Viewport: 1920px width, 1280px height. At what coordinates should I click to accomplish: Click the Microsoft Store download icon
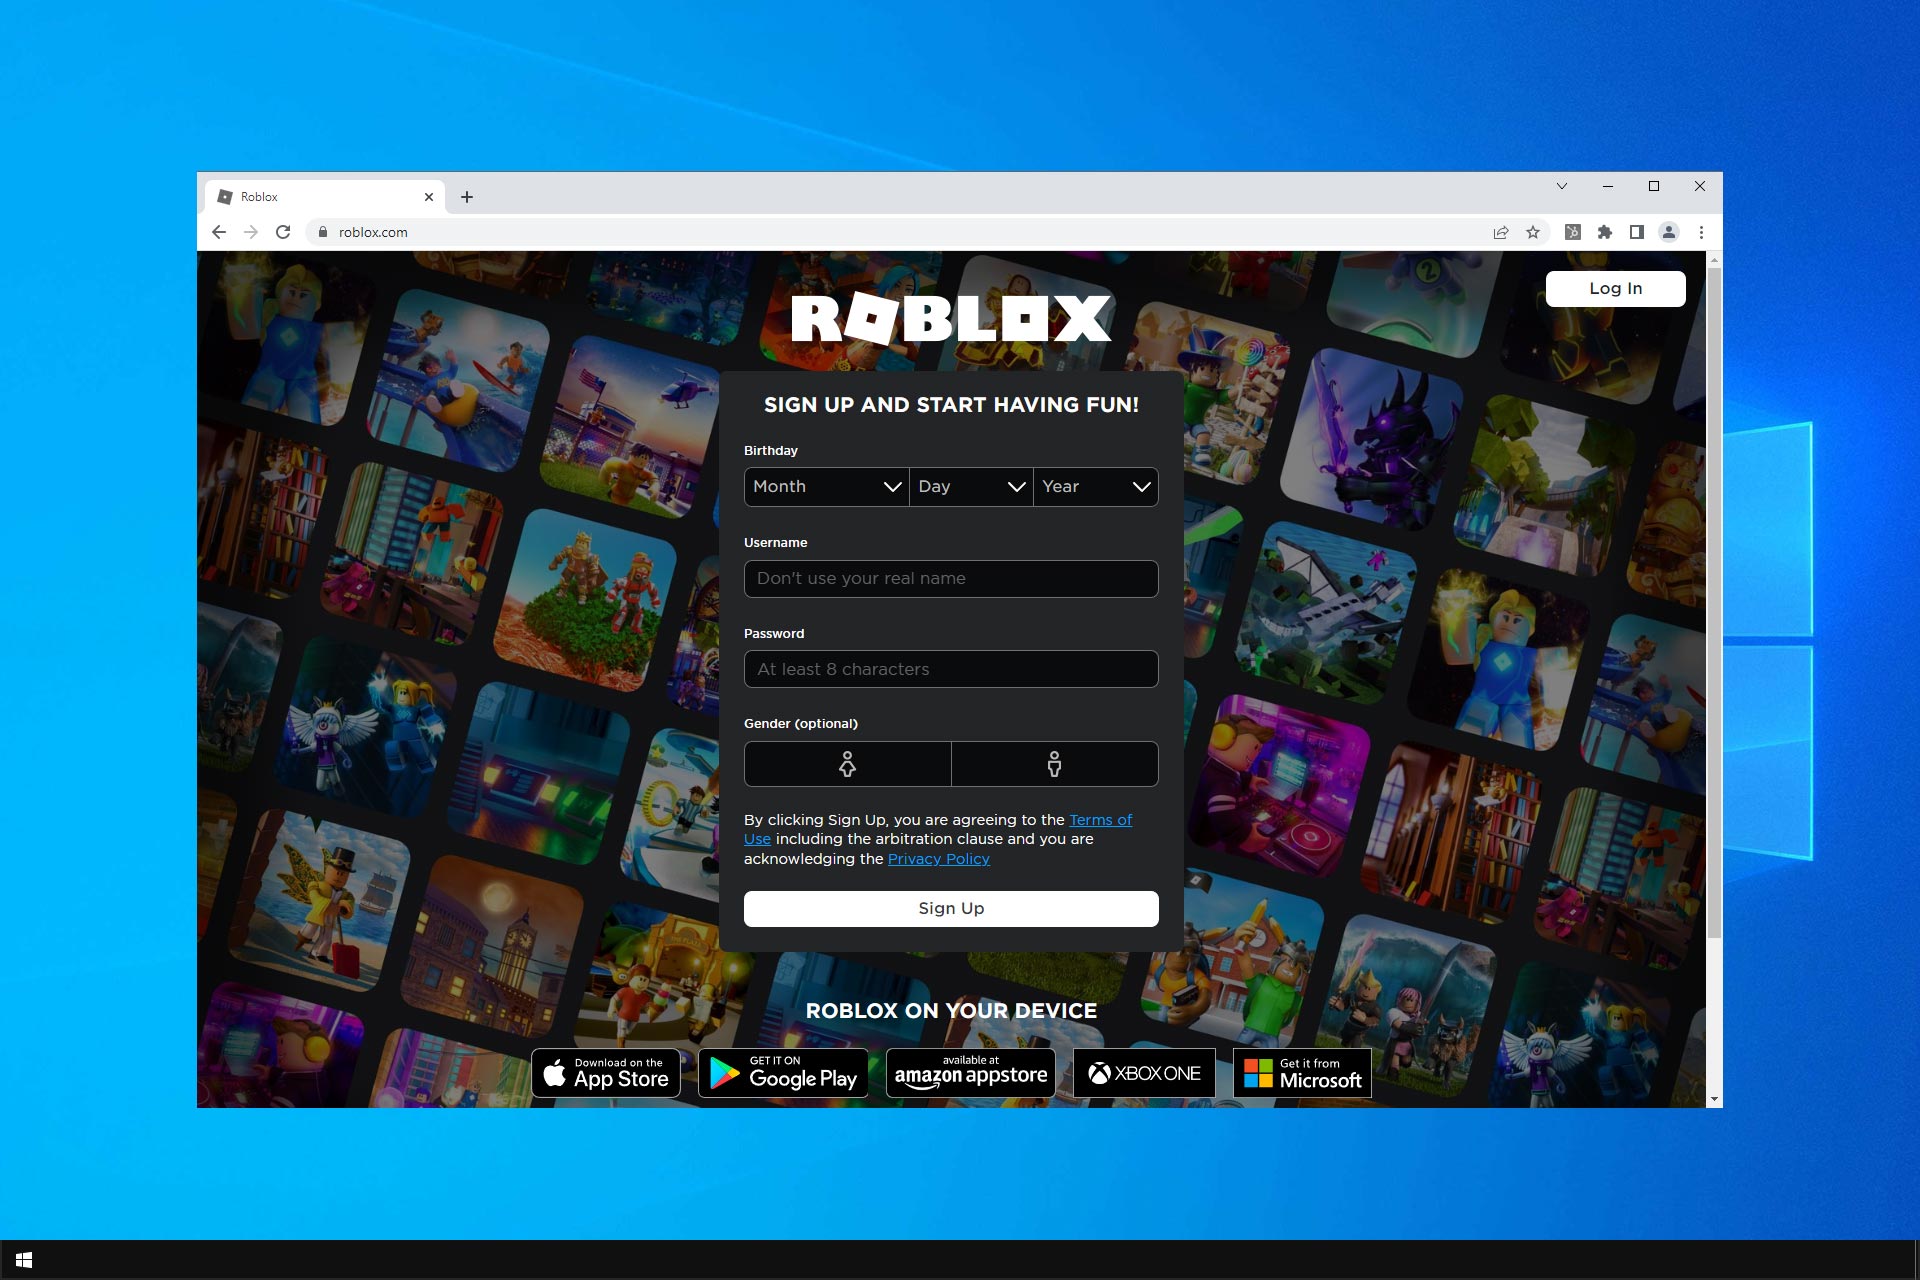(x=1300, y=1071)
